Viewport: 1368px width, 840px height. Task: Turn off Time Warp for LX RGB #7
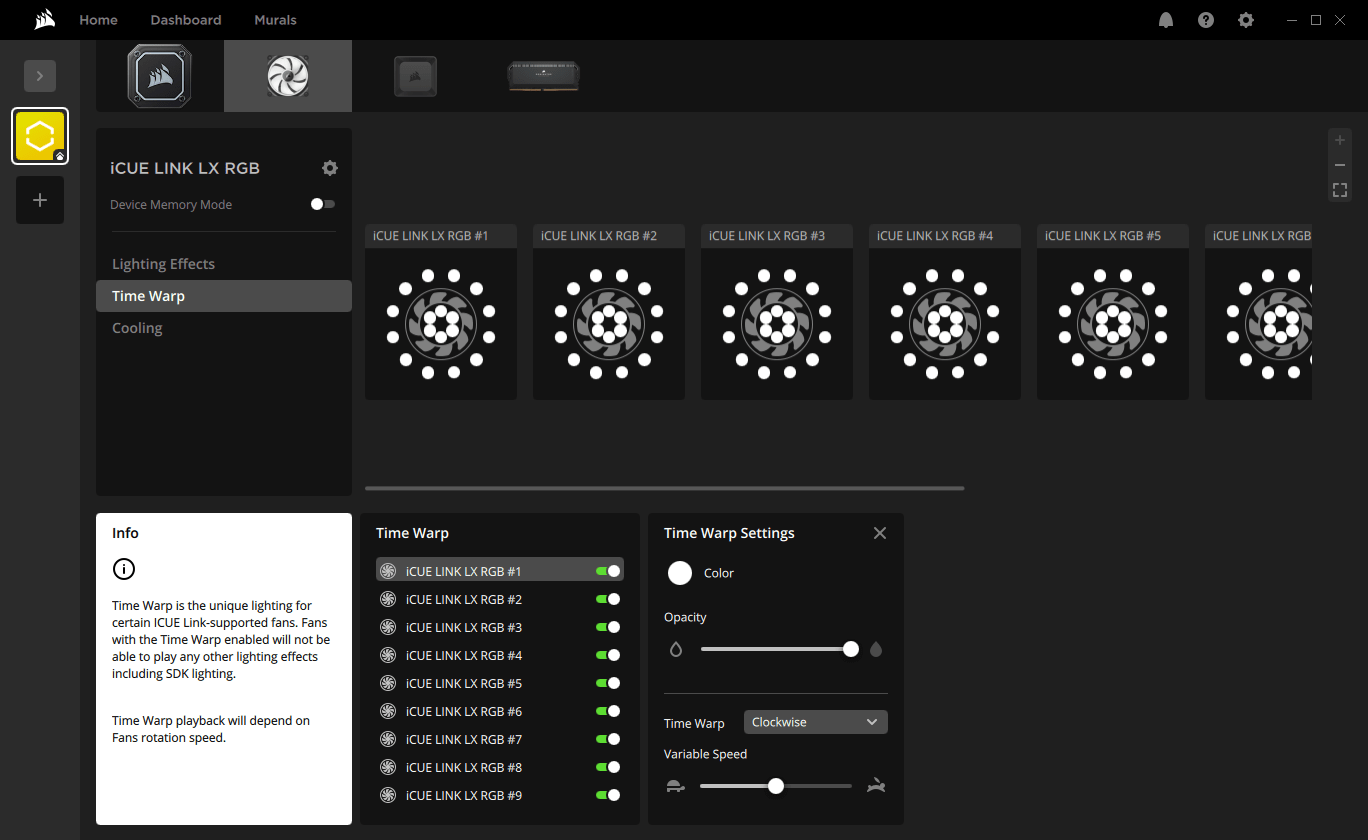coord(608,740)
